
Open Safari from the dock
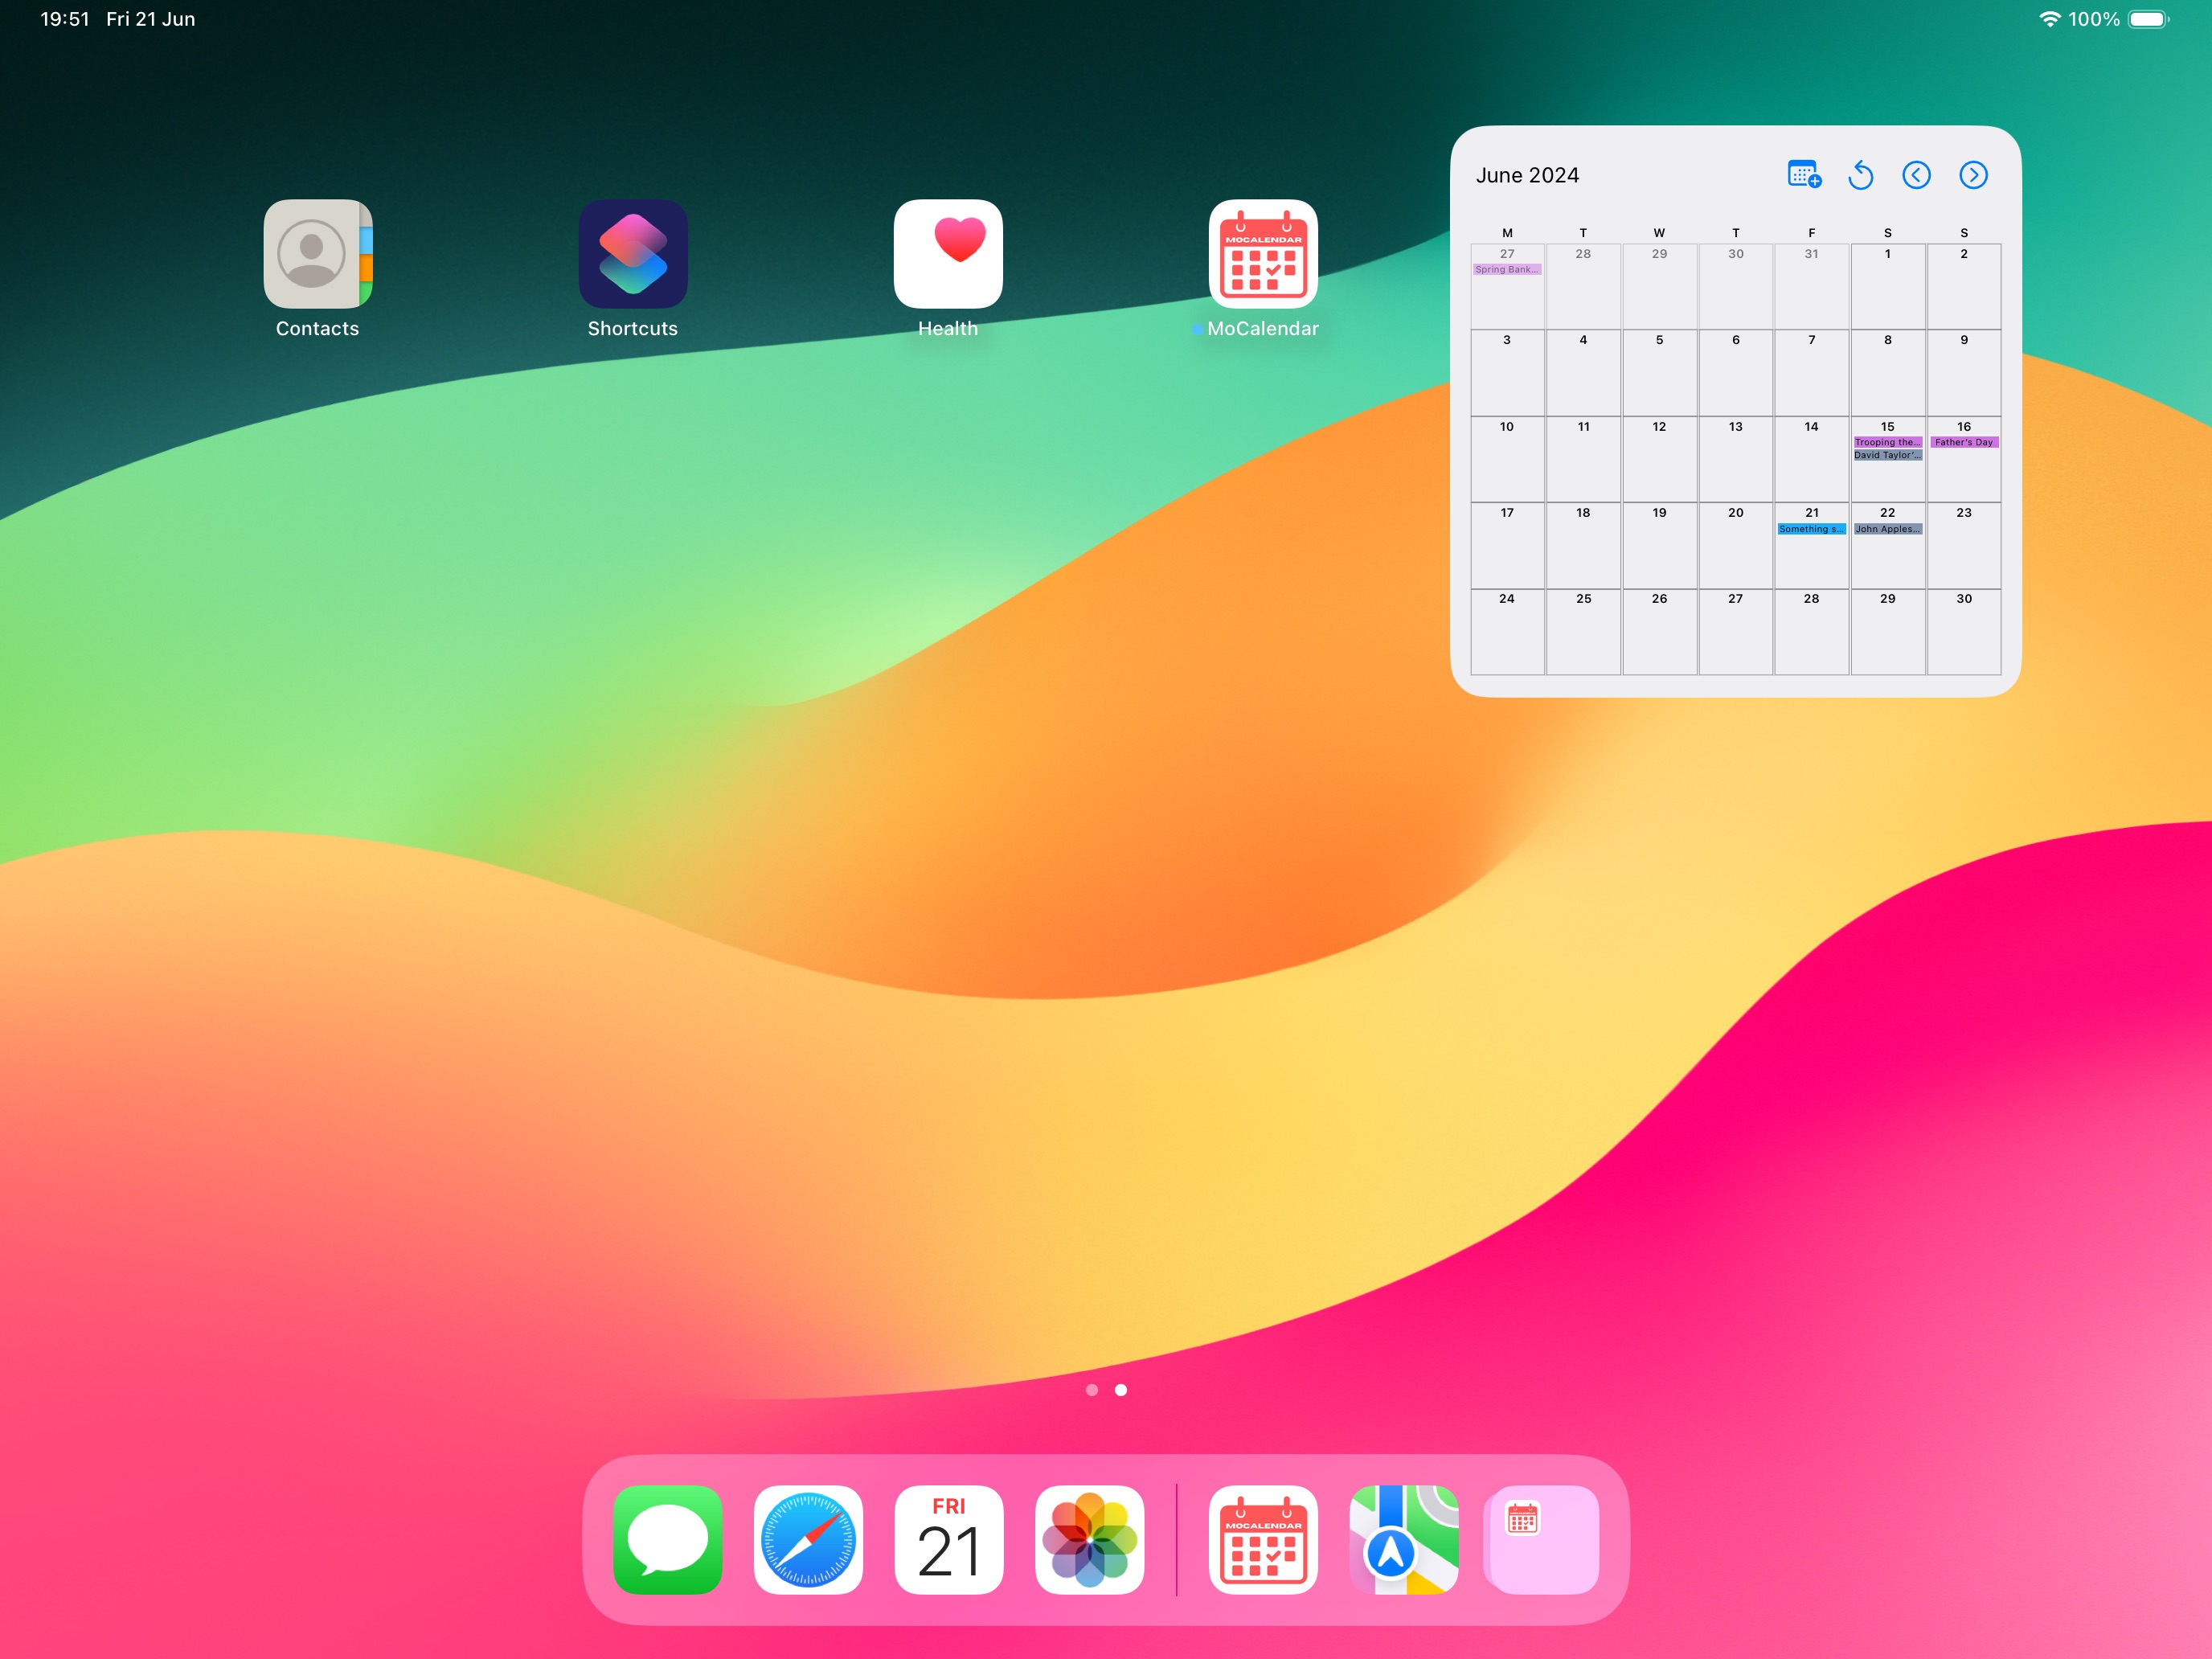(x=808, y=1539)
